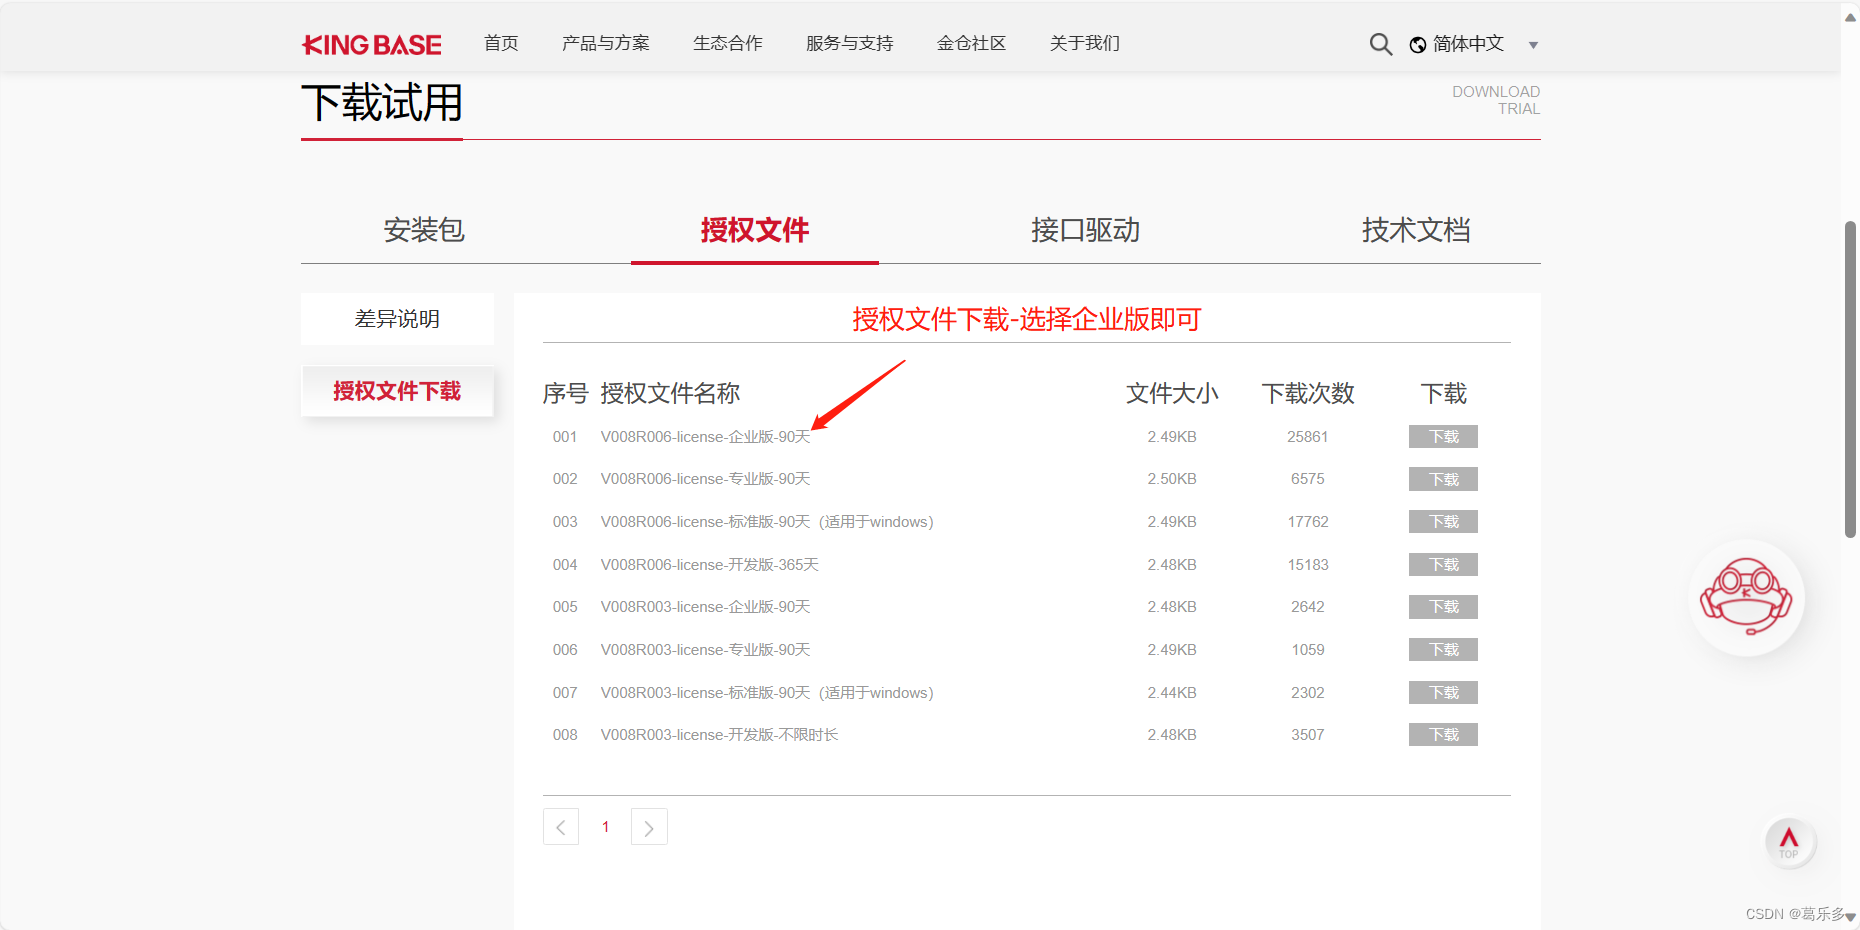Open the 服务与支持 menu

pyautogui.click(x=849, y=43)
